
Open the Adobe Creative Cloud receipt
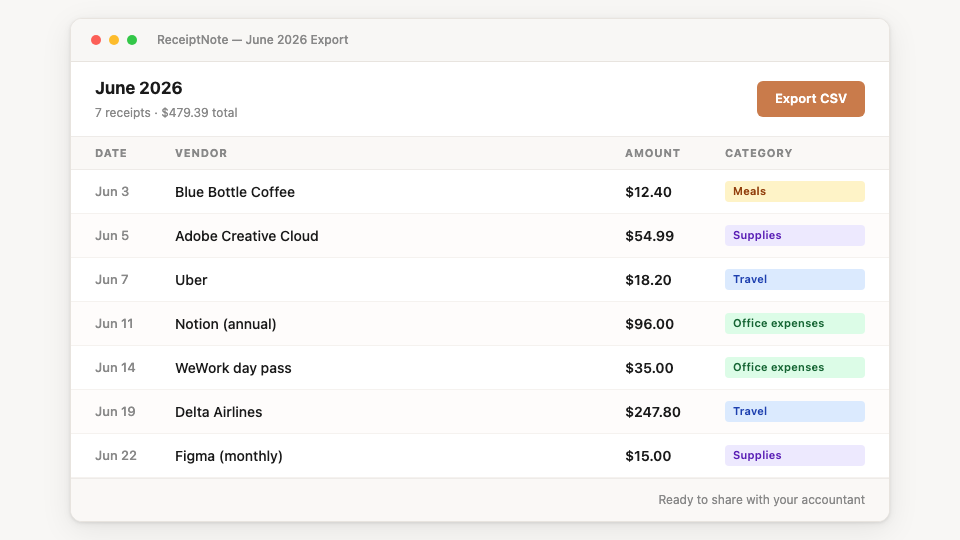pos(480,236)
